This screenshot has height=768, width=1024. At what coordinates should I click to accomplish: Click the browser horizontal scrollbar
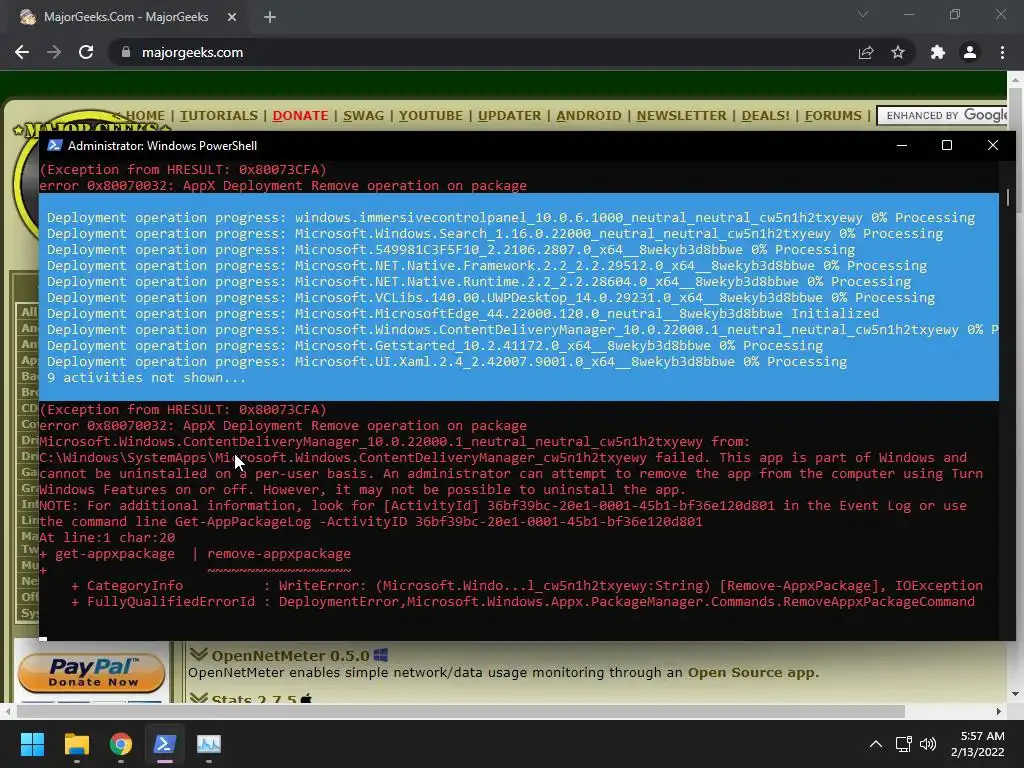(460, 711)
